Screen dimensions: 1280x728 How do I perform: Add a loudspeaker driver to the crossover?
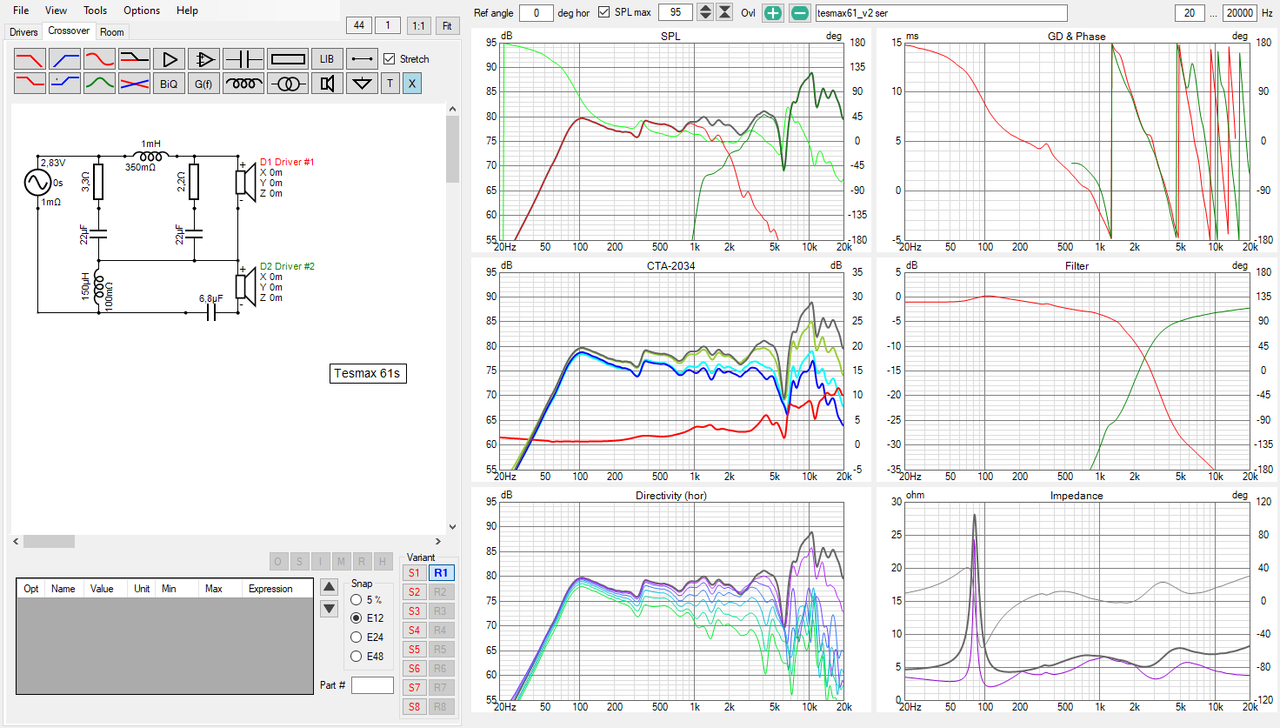click(326, 84)
